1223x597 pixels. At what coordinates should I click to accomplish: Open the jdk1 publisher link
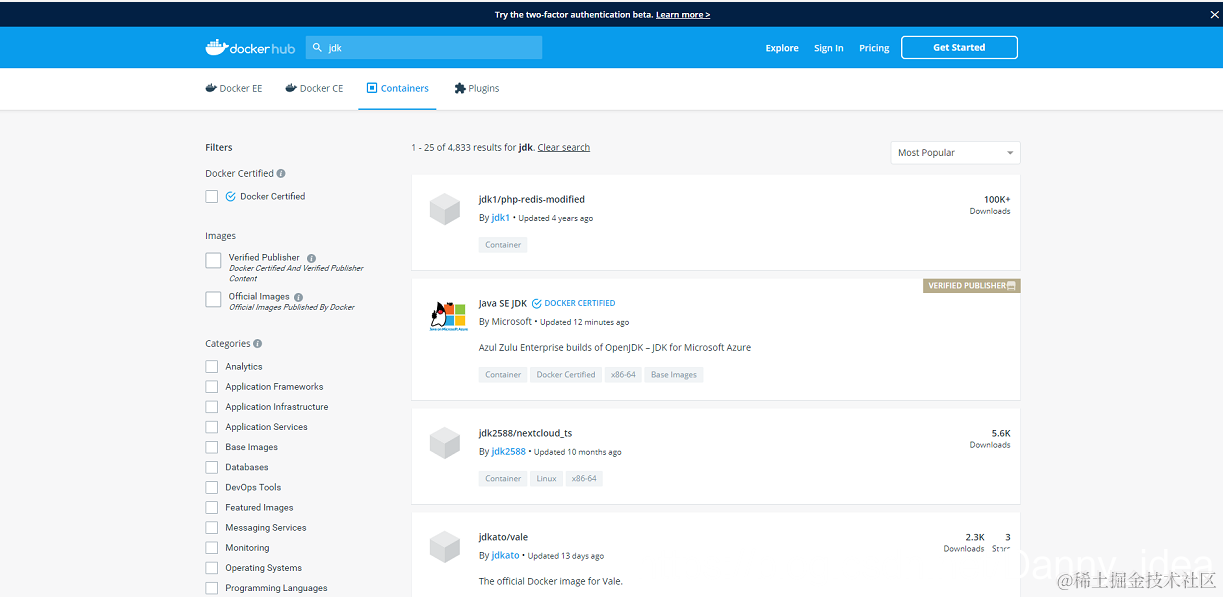click(501, 218)
